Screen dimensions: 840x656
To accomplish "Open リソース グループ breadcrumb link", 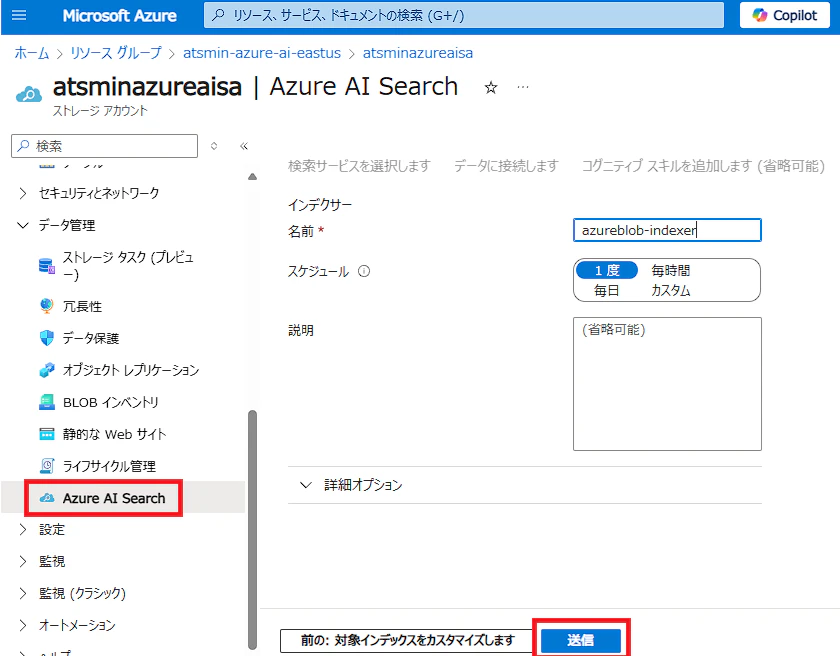I will [116, 53].
